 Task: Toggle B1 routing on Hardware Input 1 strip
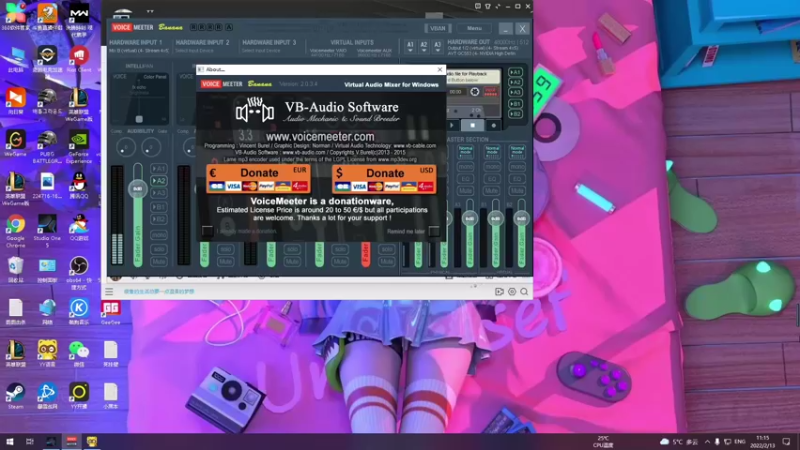click(x=159, y=207)
